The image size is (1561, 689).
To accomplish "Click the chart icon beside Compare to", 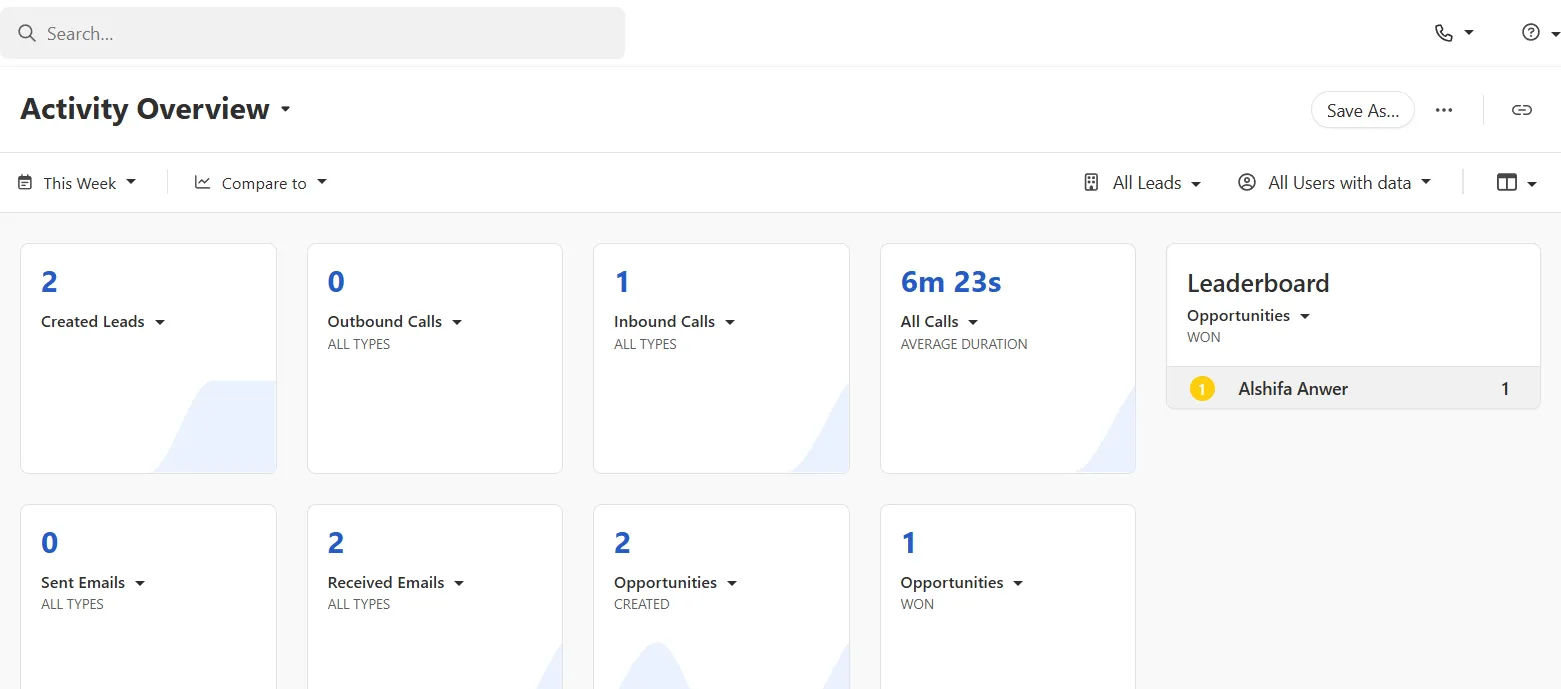I will 202,182.
